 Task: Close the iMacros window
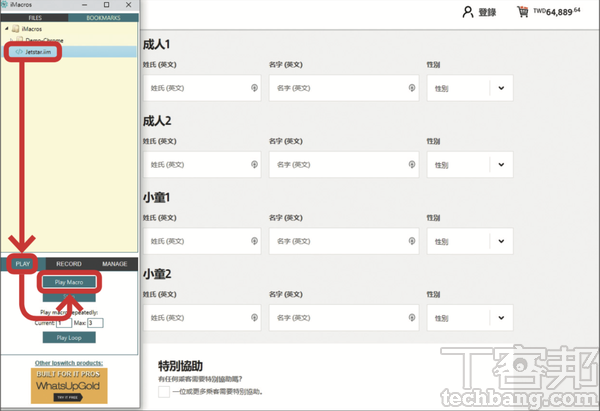[129, 5]
